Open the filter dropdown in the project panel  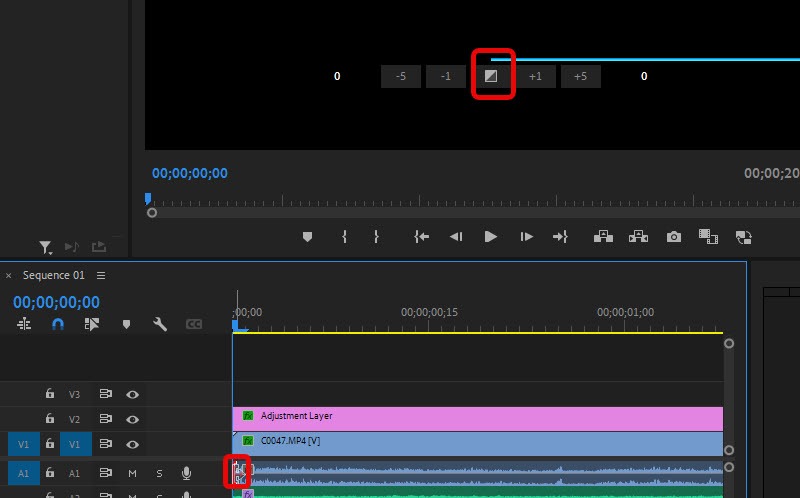(46, 247)
